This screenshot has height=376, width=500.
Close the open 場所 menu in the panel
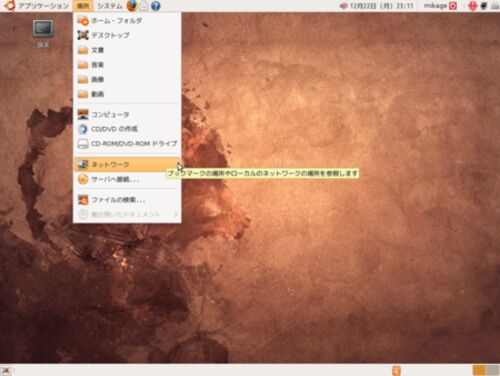[x=83, y=6]
